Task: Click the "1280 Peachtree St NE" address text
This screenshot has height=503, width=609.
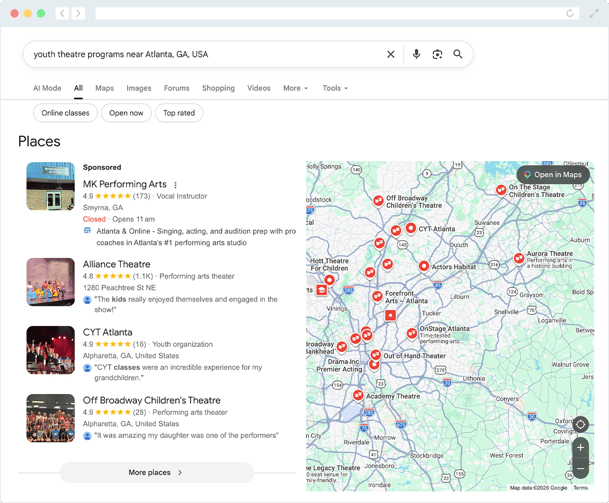Action: [x=119, y=288]
